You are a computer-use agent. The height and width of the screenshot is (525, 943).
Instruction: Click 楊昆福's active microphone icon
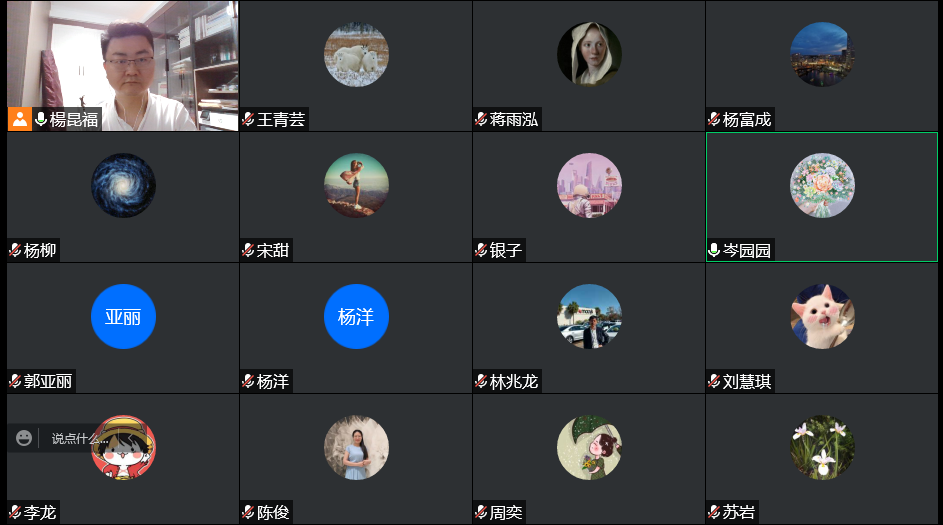[x=41, y=119]
